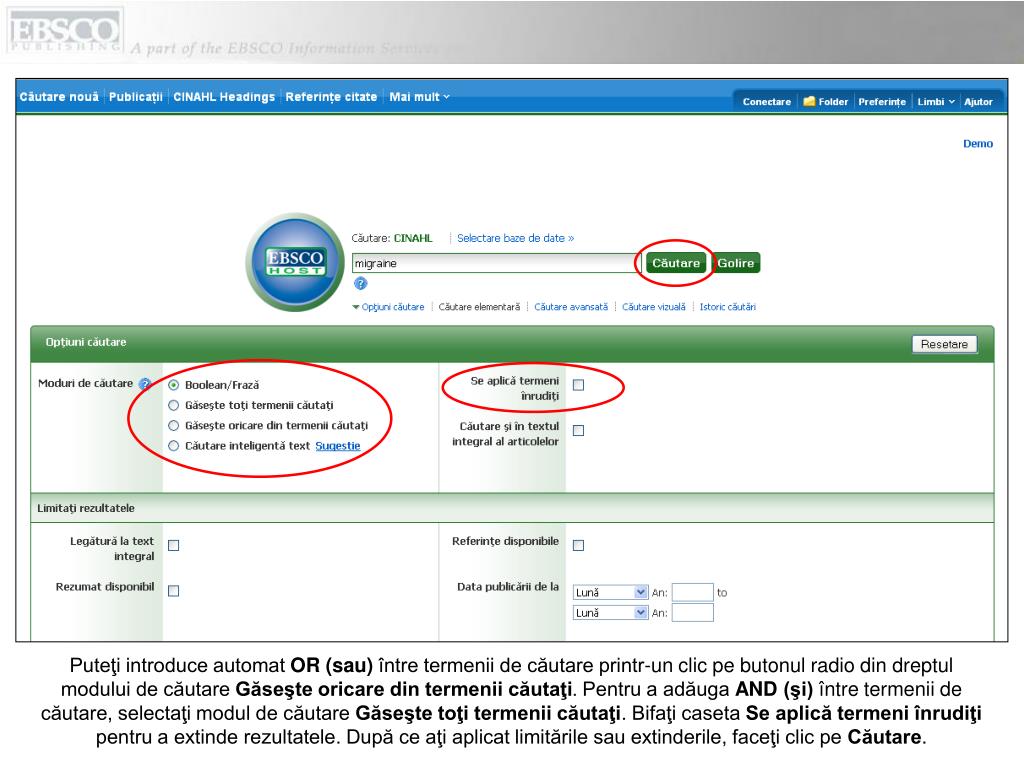The width and height of the screenshot is (1024, 768).
Task: Tick Se aplică termeni înrudiți checkbox
Action: click(579, 385)
